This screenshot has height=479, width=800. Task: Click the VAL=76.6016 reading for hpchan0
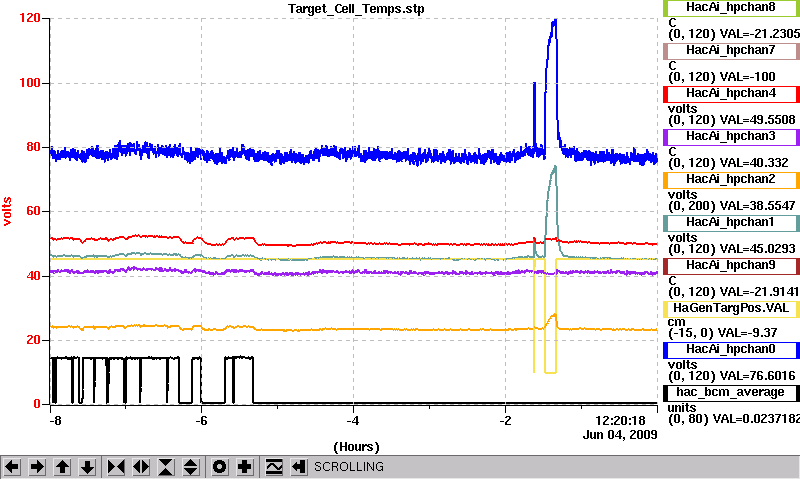(x=757, y=376)
